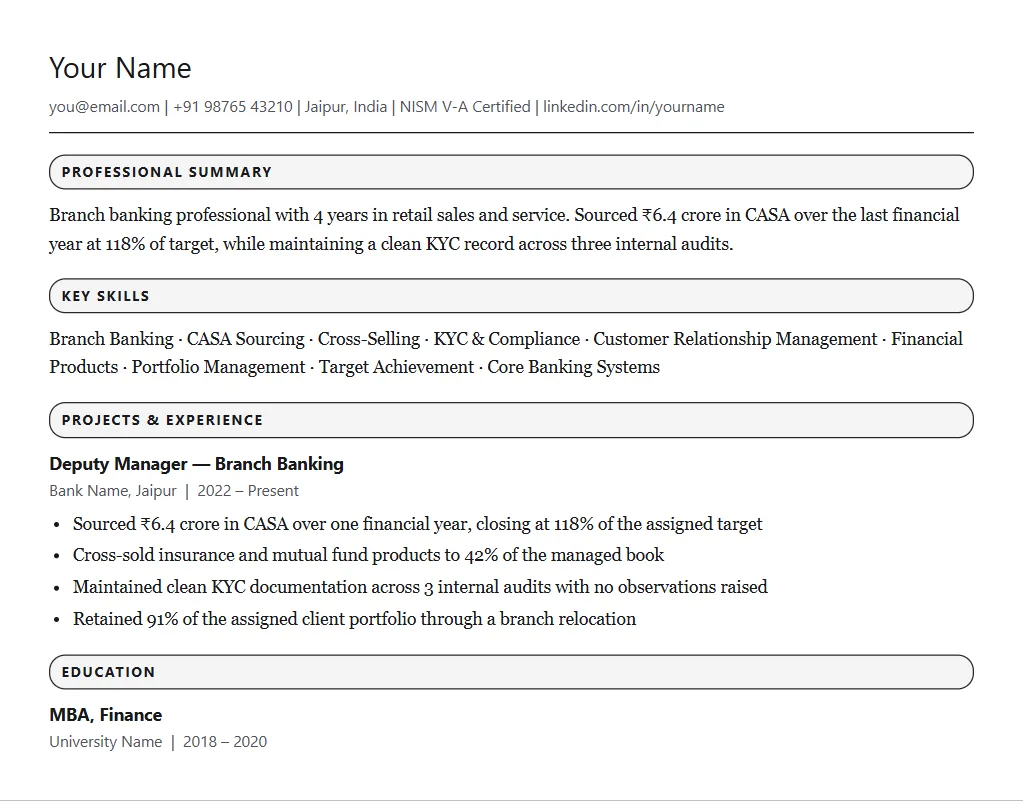Click bullet 'Cross-sold insurance and mutual fund'
Image resolution: width=1023 pixels, height=801 pixels.
(x=369, y=555)
